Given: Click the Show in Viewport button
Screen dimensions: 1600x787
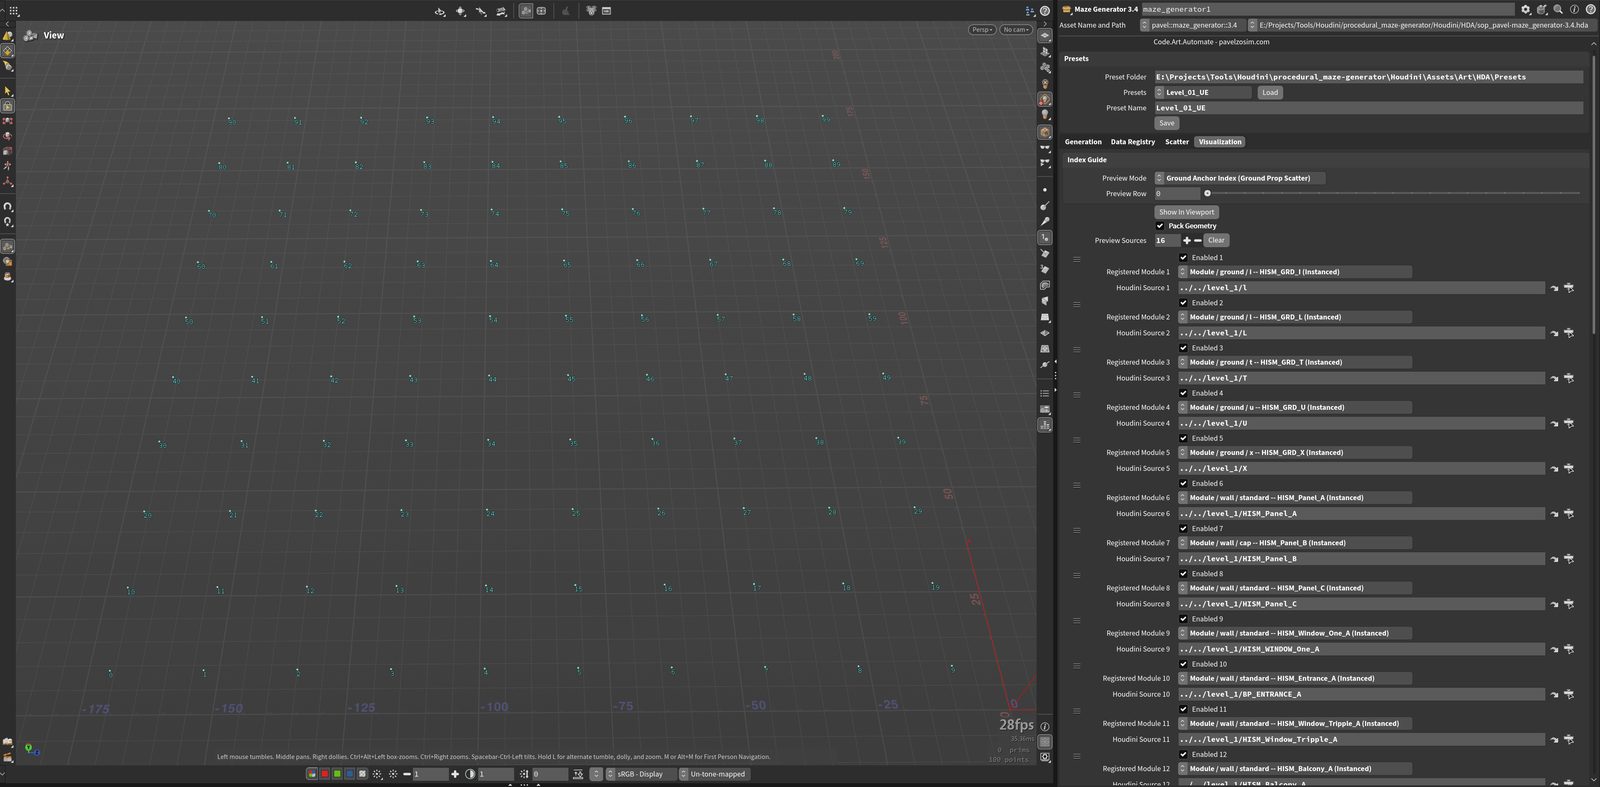Looking at the screenshot, I should (x=1187, y=212).
